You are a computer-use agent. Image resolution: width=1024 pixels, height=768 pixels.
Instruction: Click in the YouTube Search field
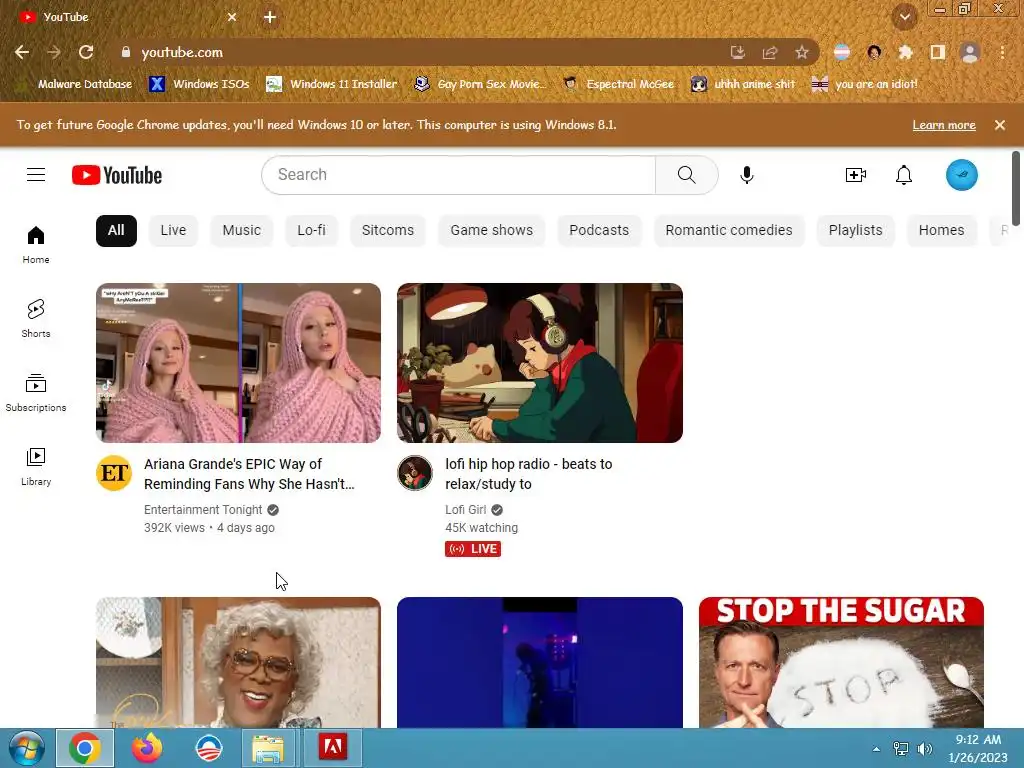click(x=459, y=175)
